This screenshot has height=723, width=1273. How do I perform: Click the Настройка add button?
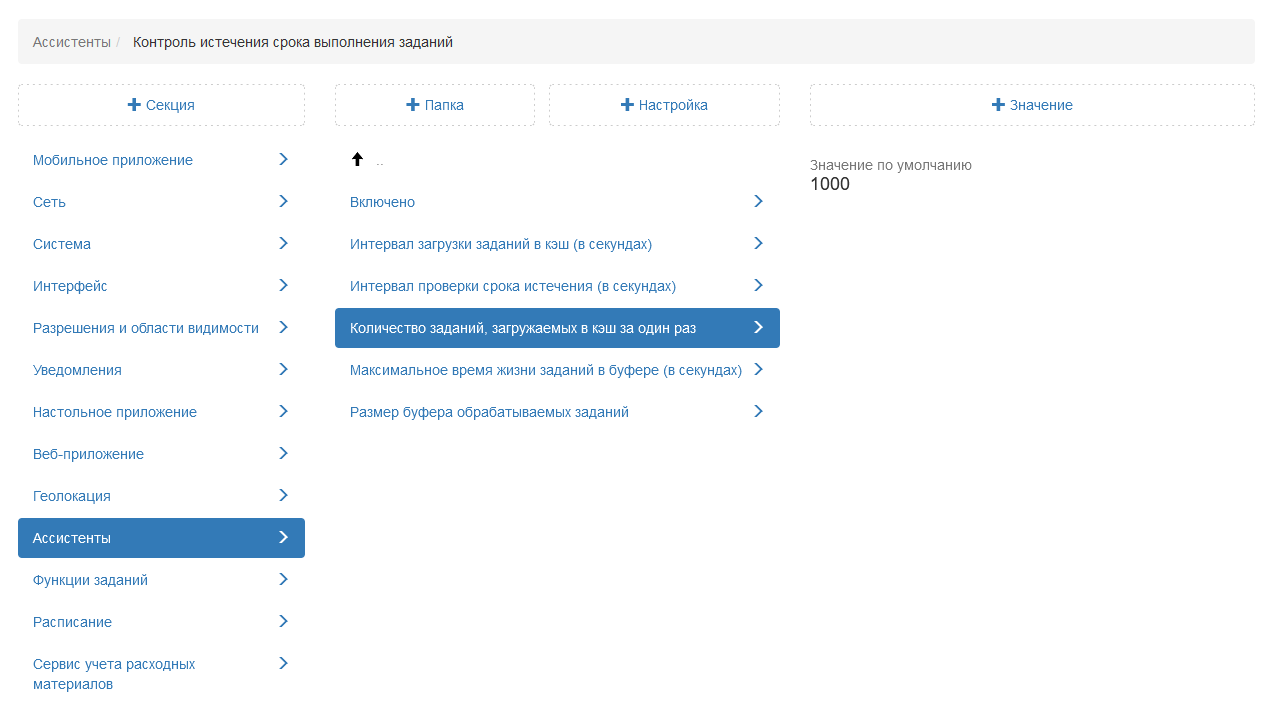click(x=664, y=105)
